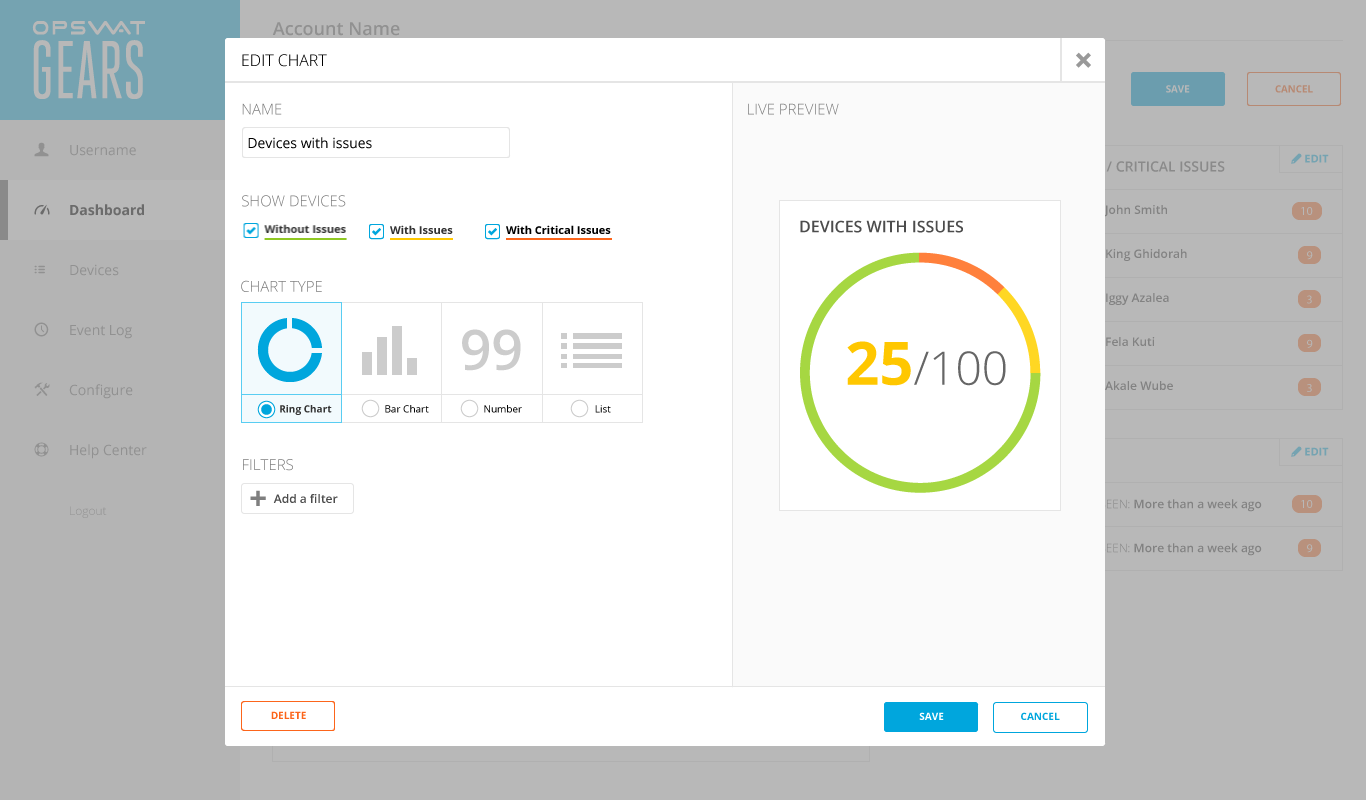Select the List radio button
1366x800 pixels.
click(579, 409)
